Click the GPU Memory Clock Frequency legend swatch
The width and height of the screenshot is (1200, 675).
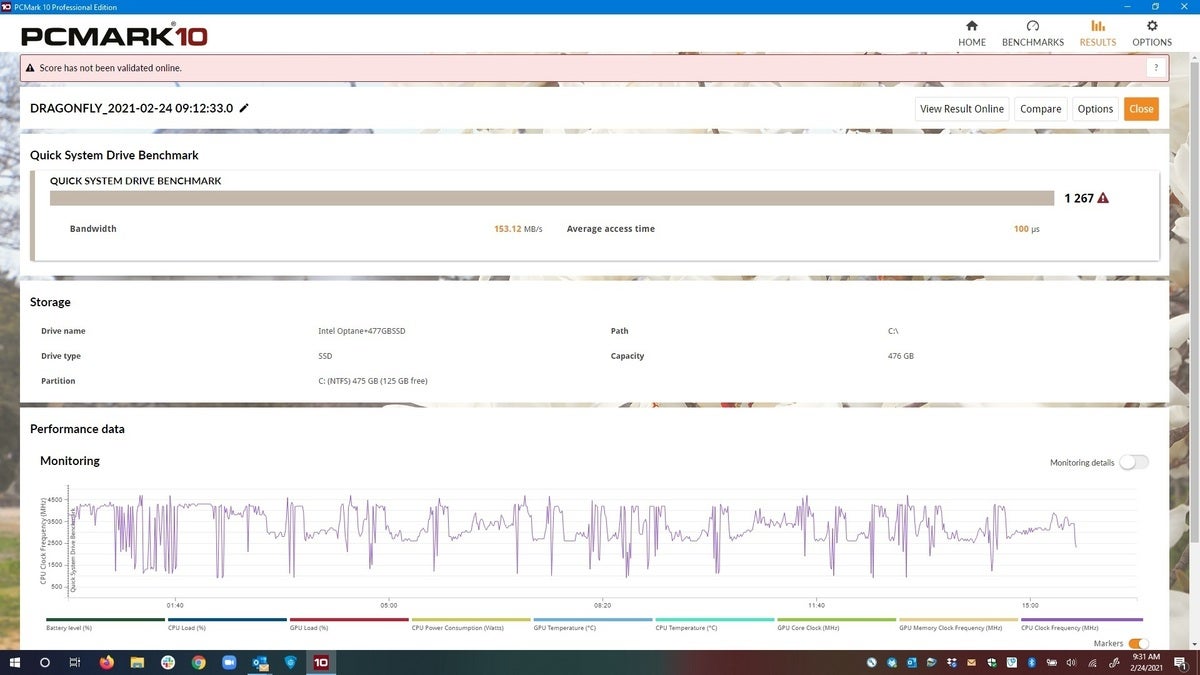click(959, 620)
